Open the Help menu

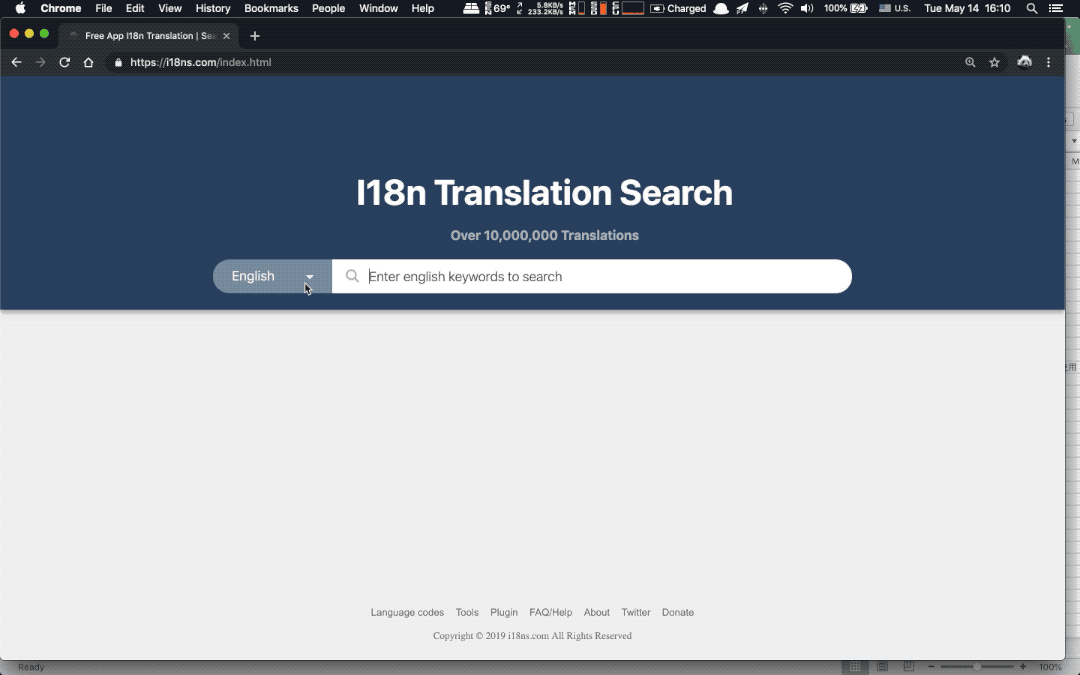coord(423,8)
